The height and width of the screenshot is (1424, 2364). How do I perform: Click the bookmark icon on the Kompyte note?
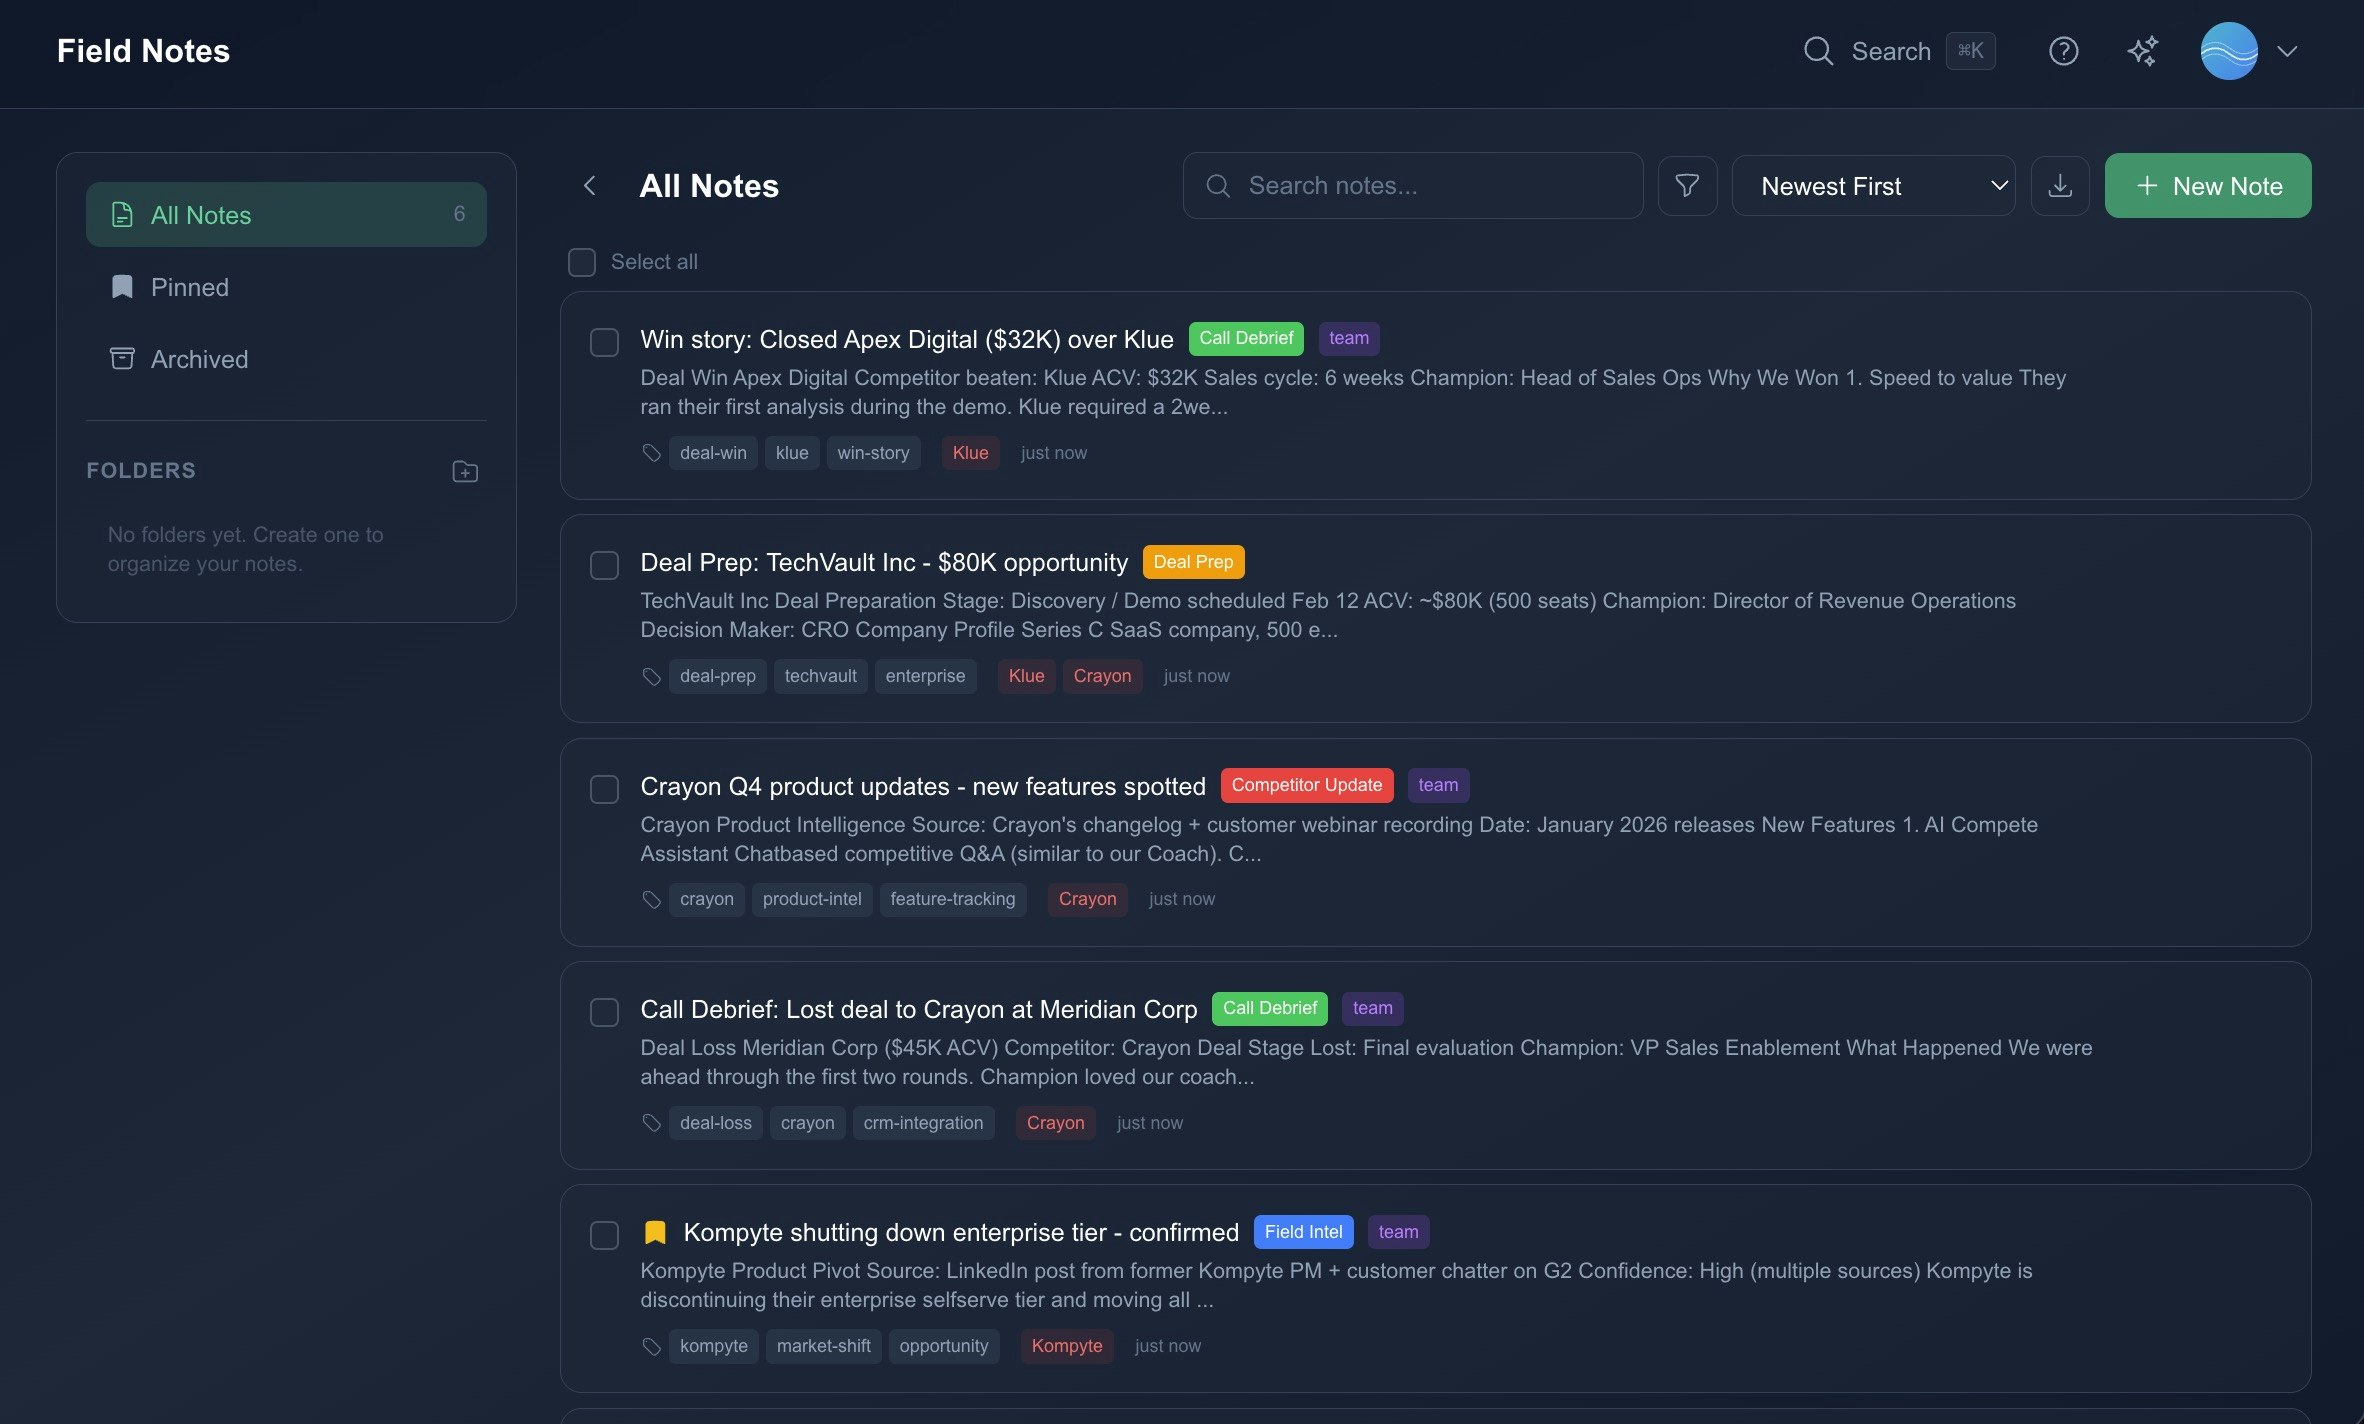pos(655,1232)
